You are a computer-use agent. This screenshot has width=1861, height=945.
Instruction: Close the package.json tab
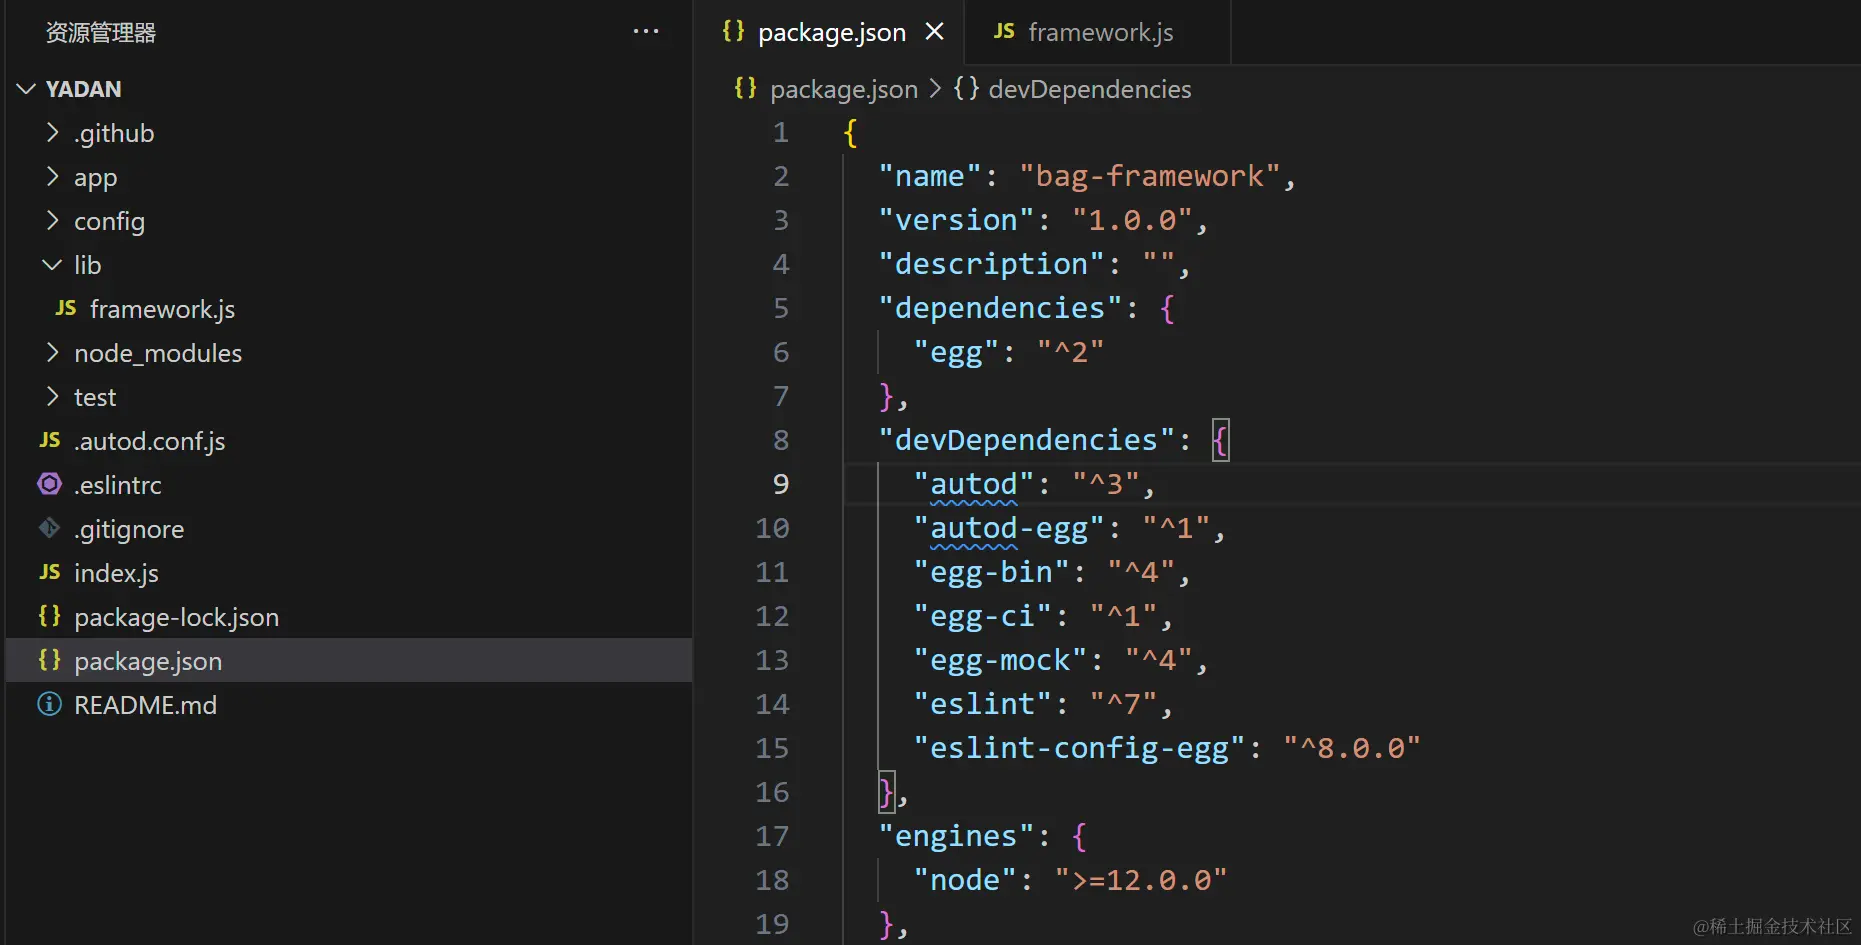[x=934, y=32]
